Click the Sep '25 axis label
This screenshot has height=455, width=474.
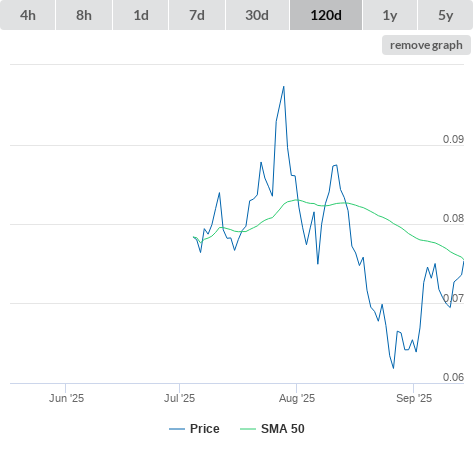pyautogui.click(x=414, y=398)
